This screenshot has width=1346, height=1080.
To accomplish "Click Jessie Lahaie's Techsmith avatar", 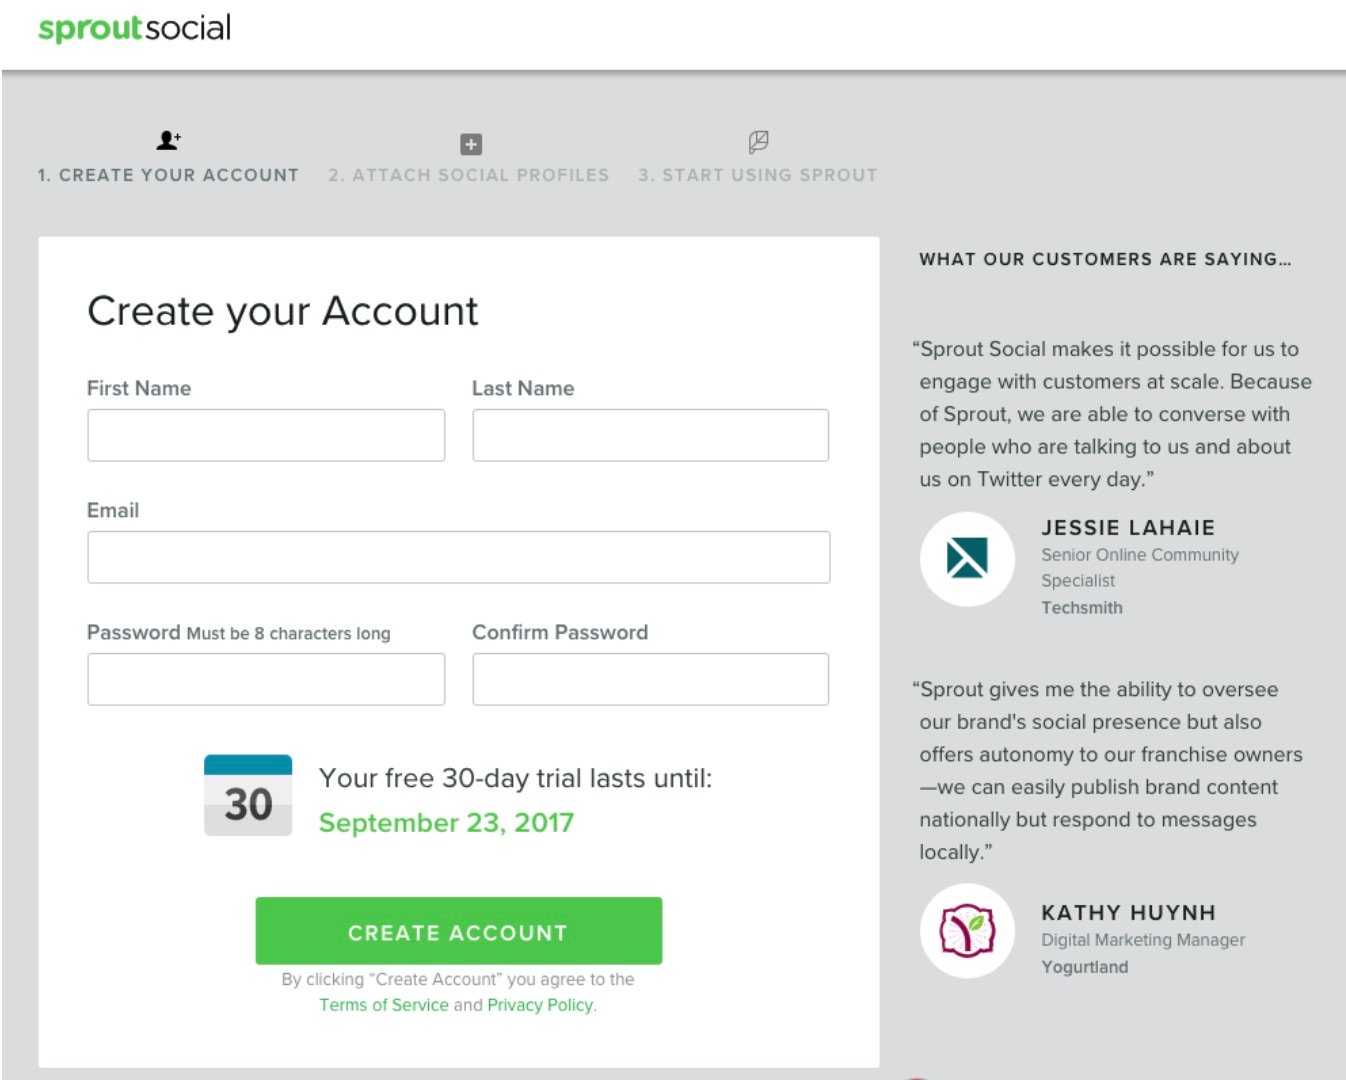I will pyautogui.click(x=966, y=561).
